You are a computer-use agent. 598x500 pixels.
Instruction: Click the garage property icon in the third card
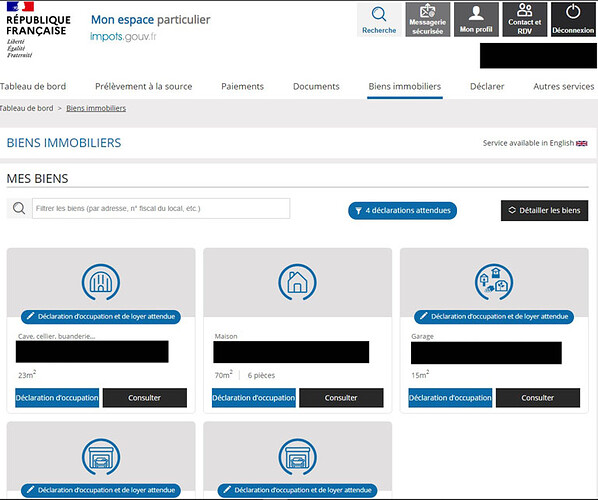tap(494, 282)
